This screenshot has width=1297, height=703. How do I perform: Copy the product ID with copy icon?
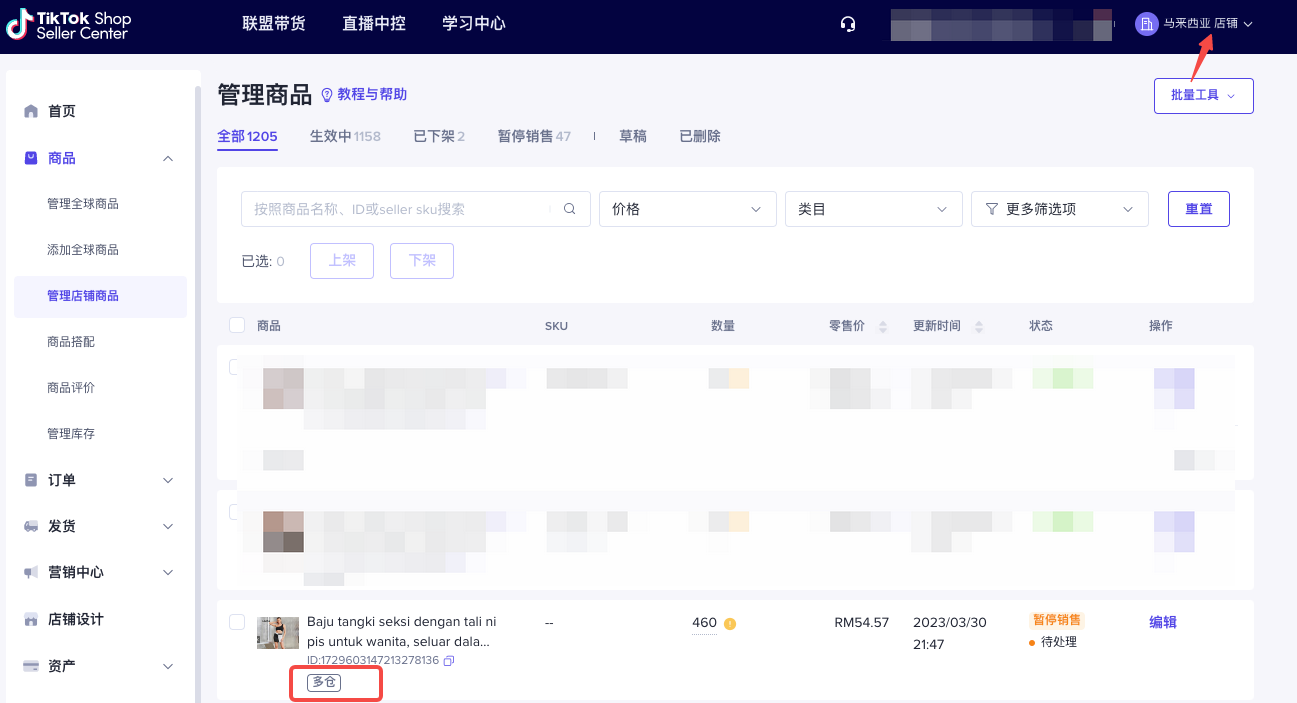pos(449,661)
